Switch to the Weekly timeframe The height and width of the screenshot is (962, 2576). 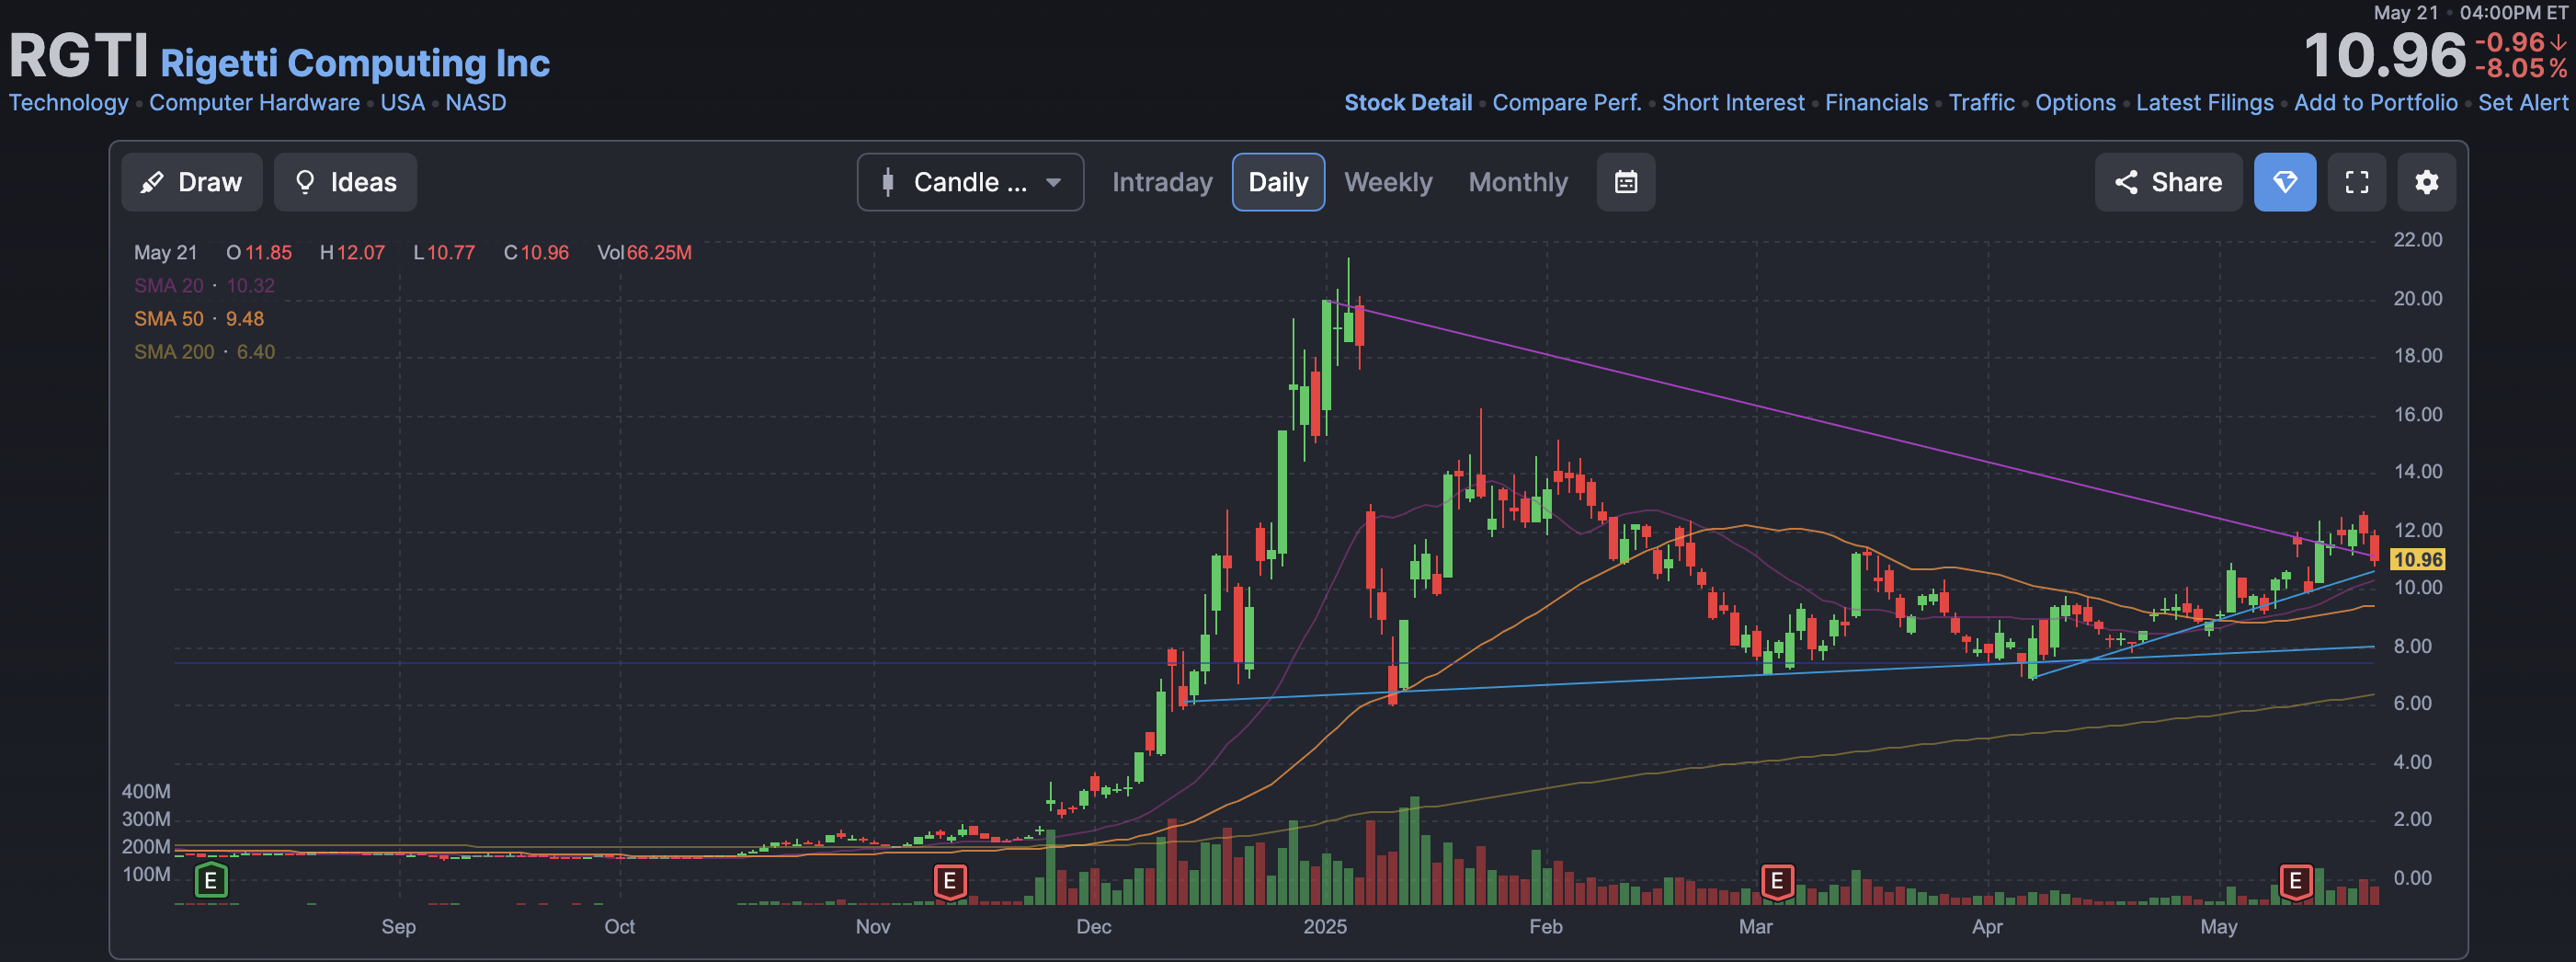tap(1388, 182)
